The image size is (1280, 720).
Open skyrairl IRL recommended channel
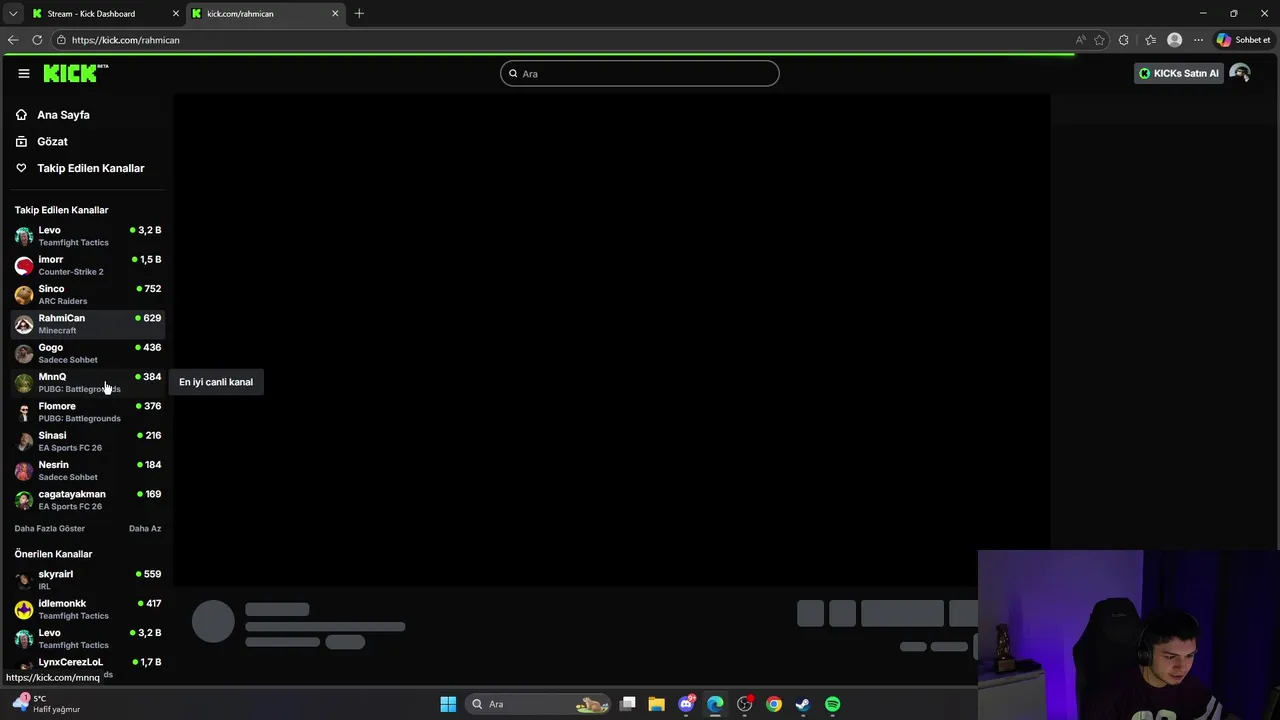pos(88,580)
